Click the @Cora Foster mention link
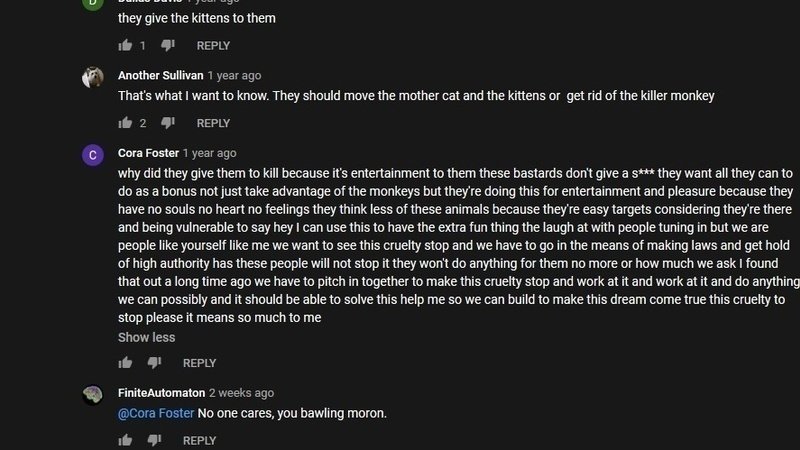The height and width of the screenshot is (450, 800). tap(155, 413)
